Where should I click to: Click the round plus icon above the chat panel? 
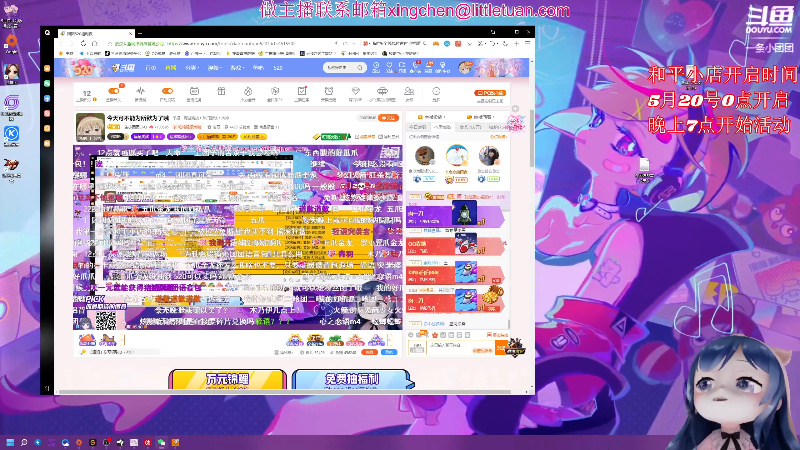coord(515,109)
